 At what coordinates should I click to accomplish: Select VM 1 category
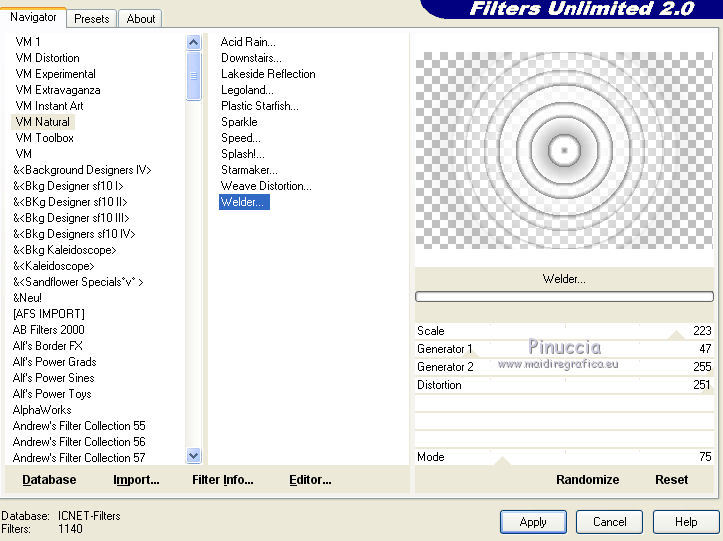click(28, 42)
